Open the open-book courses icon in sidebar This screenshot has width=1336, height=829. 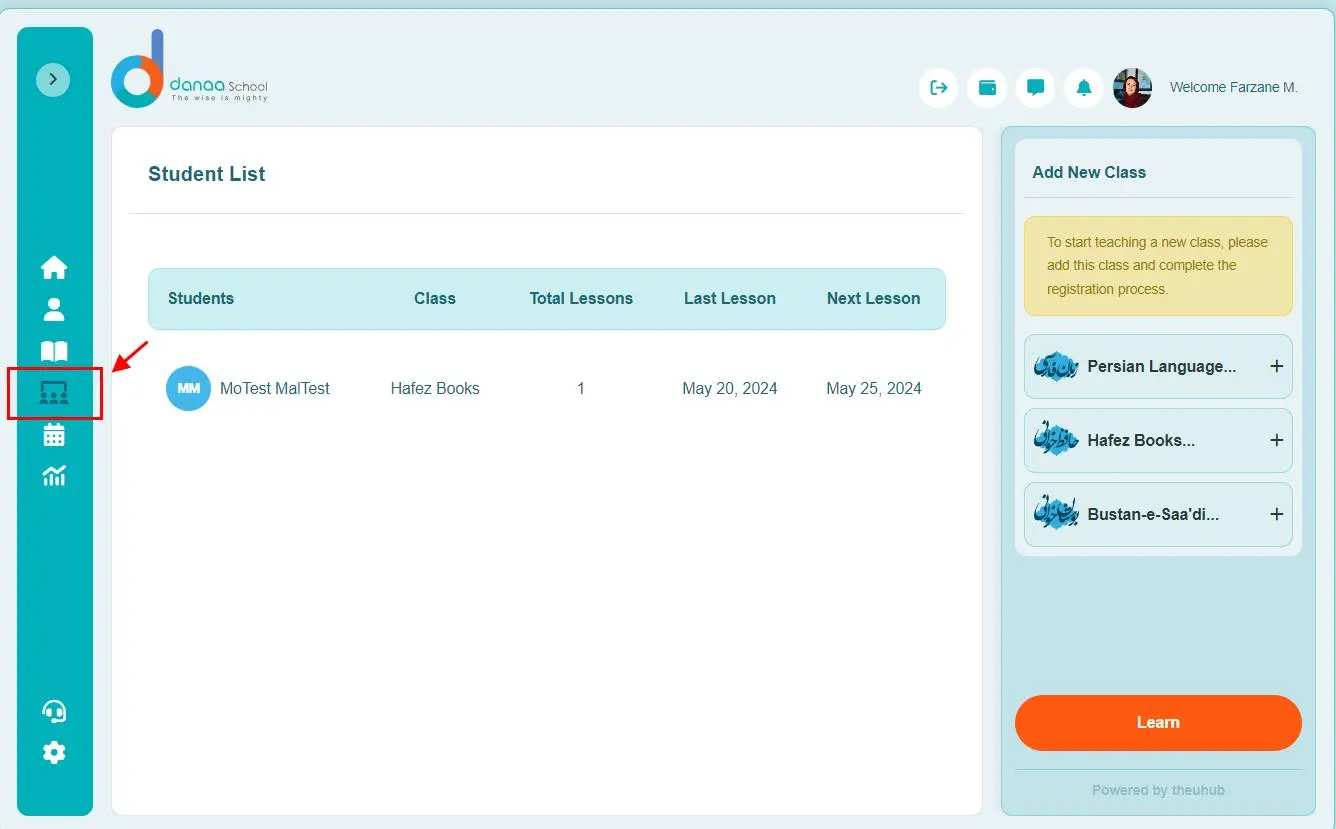(54, 351)
